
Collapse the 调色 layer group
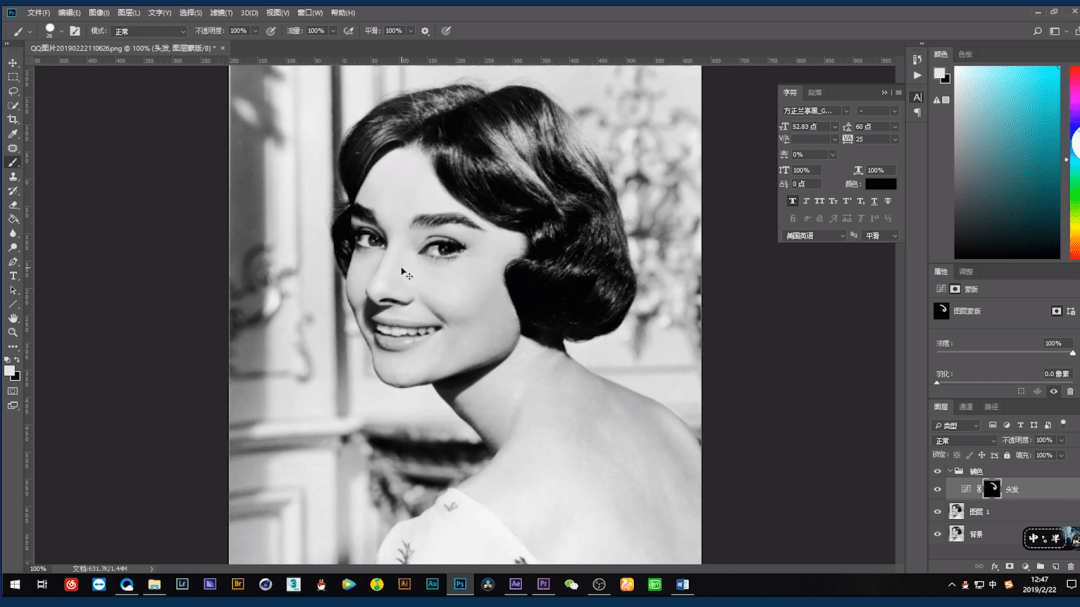(949, 471)
